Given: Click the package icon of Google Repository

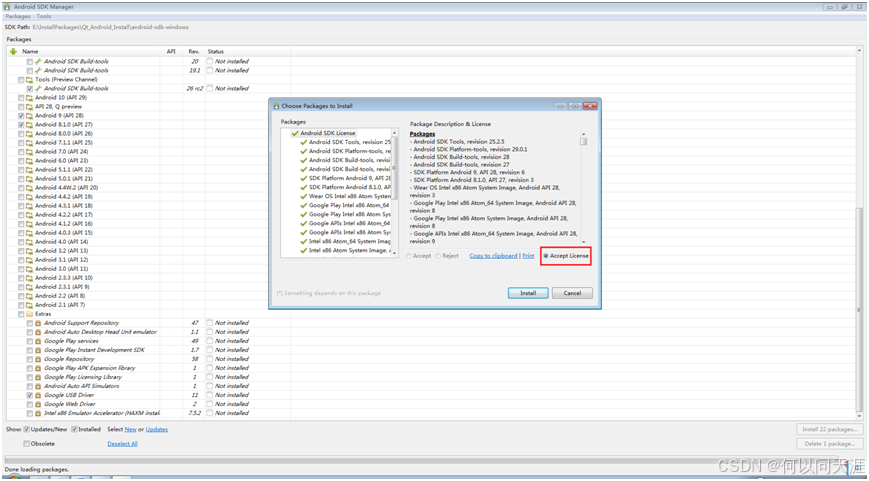Looking at the screenshot, I should pos(38,359).
